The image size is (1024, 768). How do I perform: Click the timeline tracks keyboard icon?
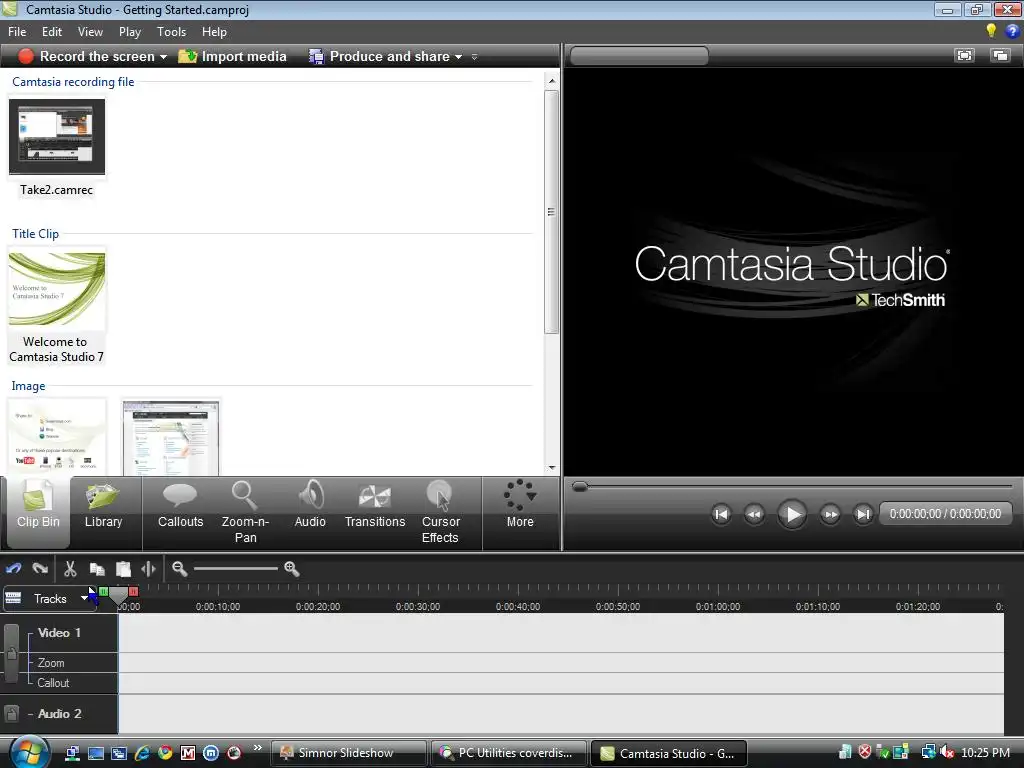[x=13, y=598]
